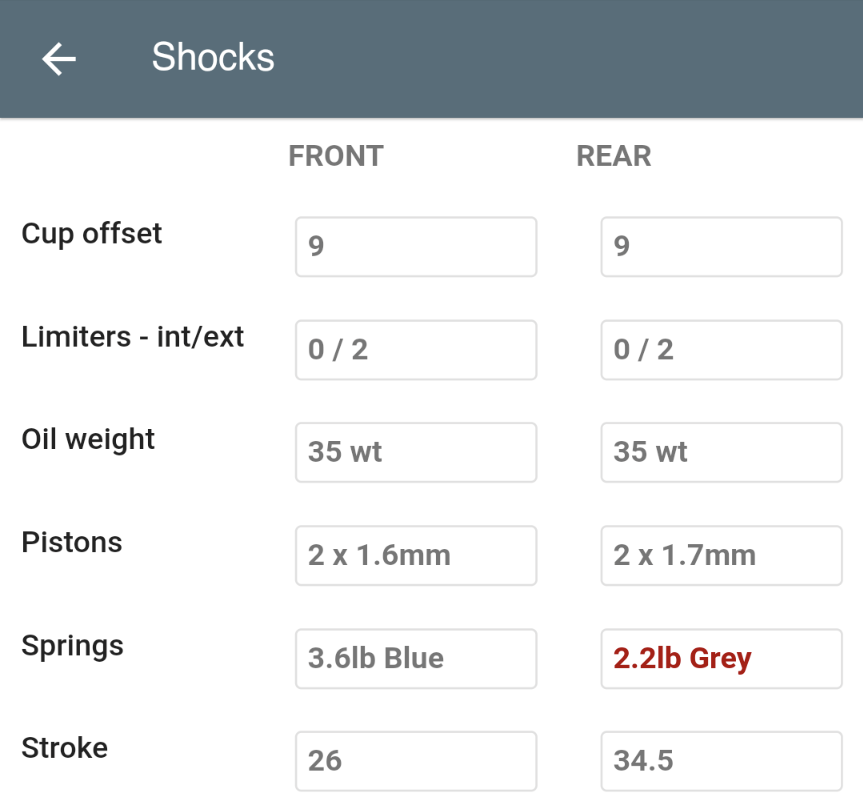Select the front Pistons field showing 2 x 1.6mm
Viewport: 863px width, 810px height.
[415, 555]
